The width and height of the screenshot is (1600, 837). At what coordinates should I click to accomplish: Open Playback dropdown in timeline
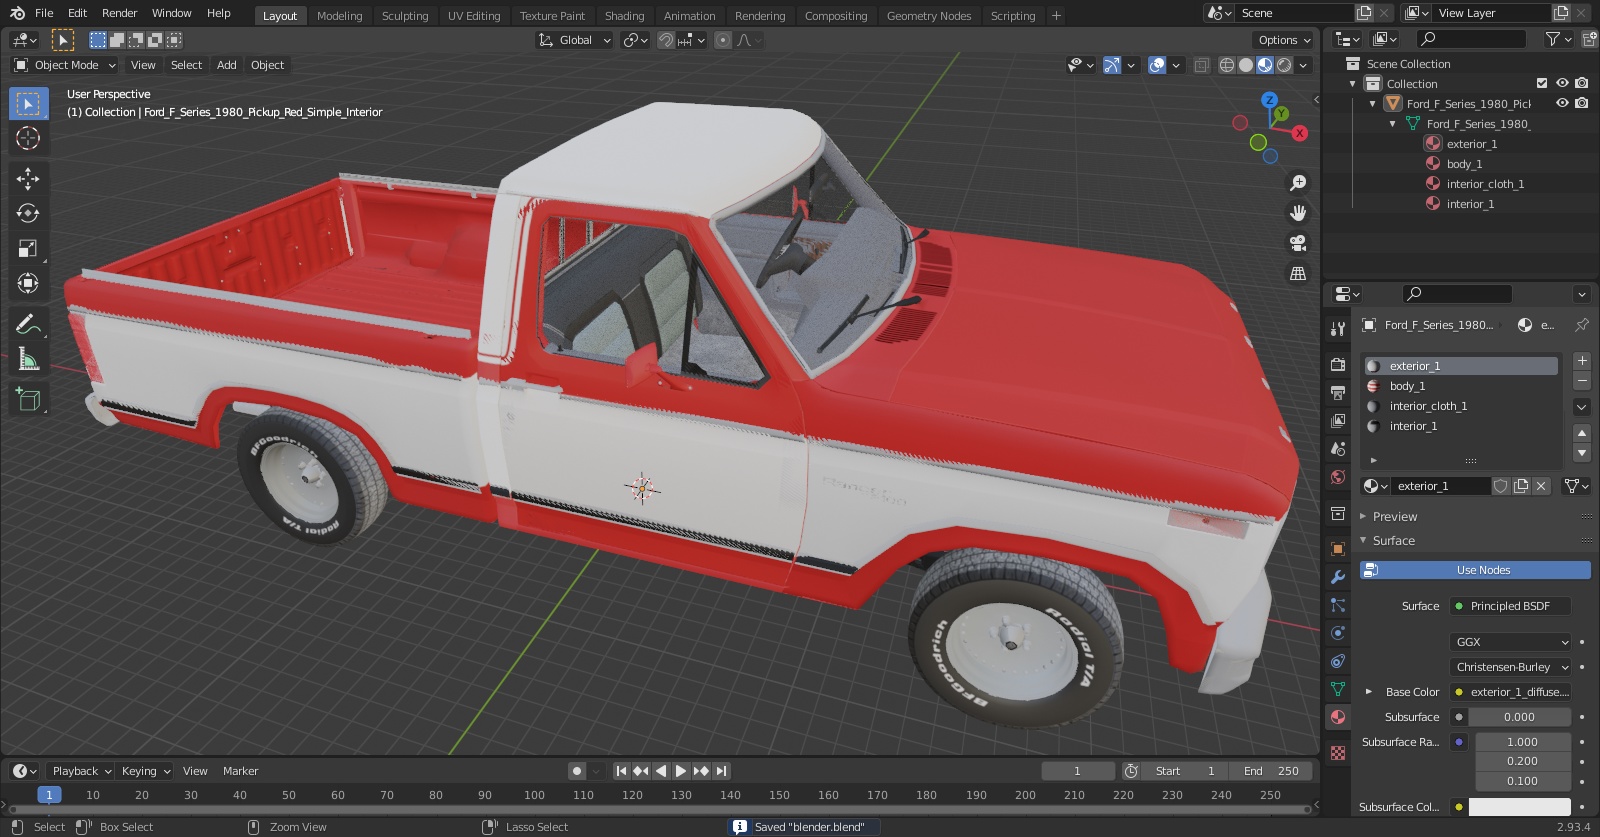(81, 771)
